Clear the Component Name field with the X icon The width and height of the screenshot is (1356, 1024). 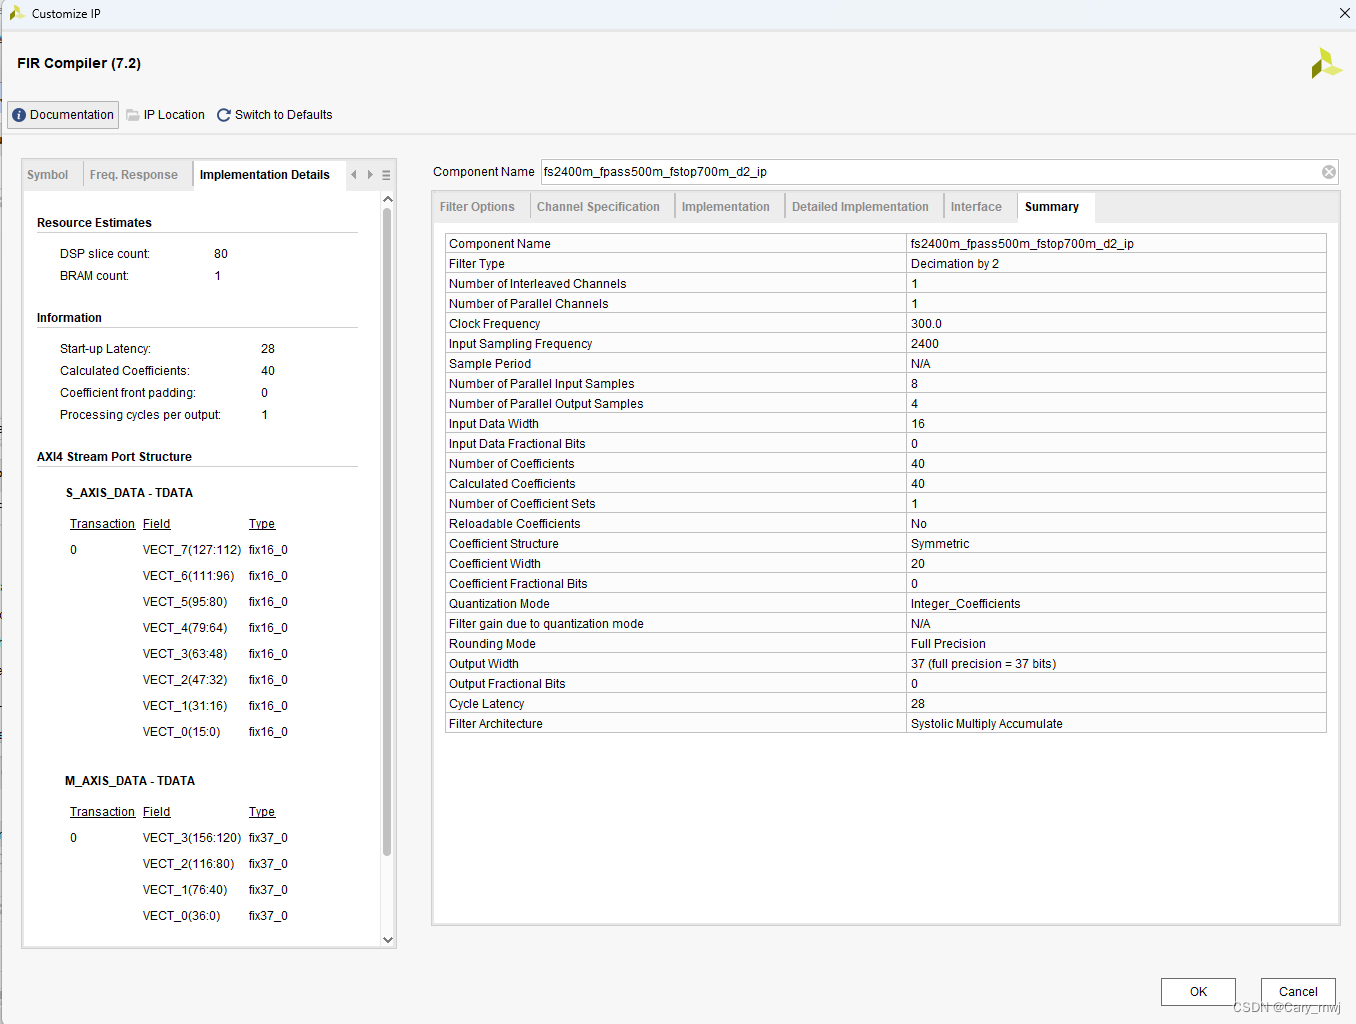pyautogui.click(x=1329, y=172)
